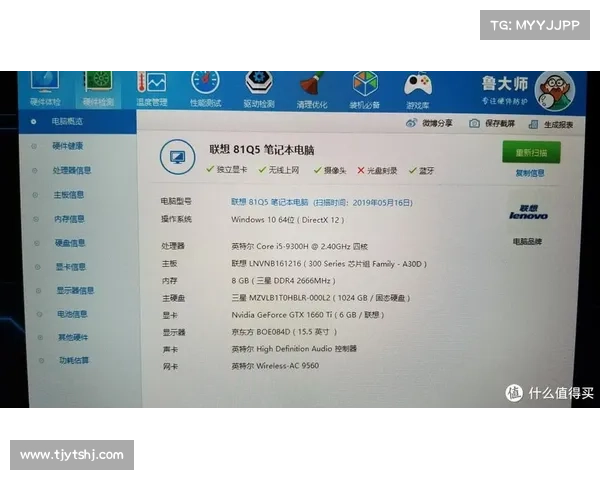Image resolution: width=600 pixels, height=480 pixels.
Task: Select the 硬件检测 circuit board icon
Action: (98, 81)
